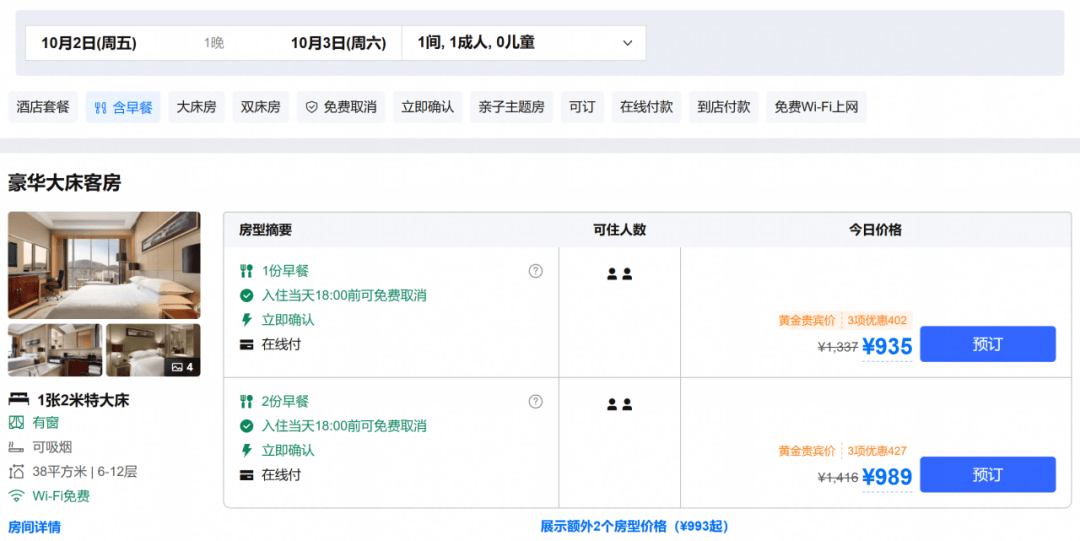Click the fork-knife icon in 含早餐 filter
The image size is (1080, 541).
(101, 108)
